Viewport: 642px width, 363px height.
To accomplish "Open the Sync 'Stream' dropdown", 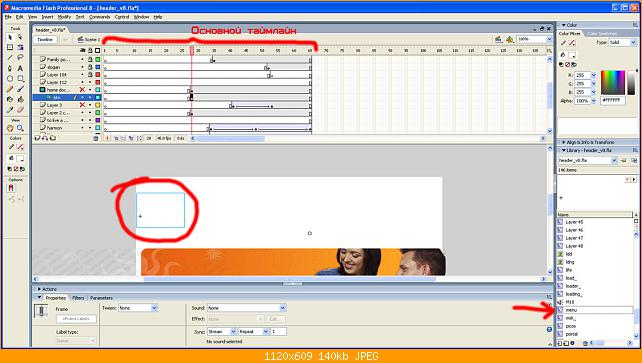I will [x=233, y=331].
